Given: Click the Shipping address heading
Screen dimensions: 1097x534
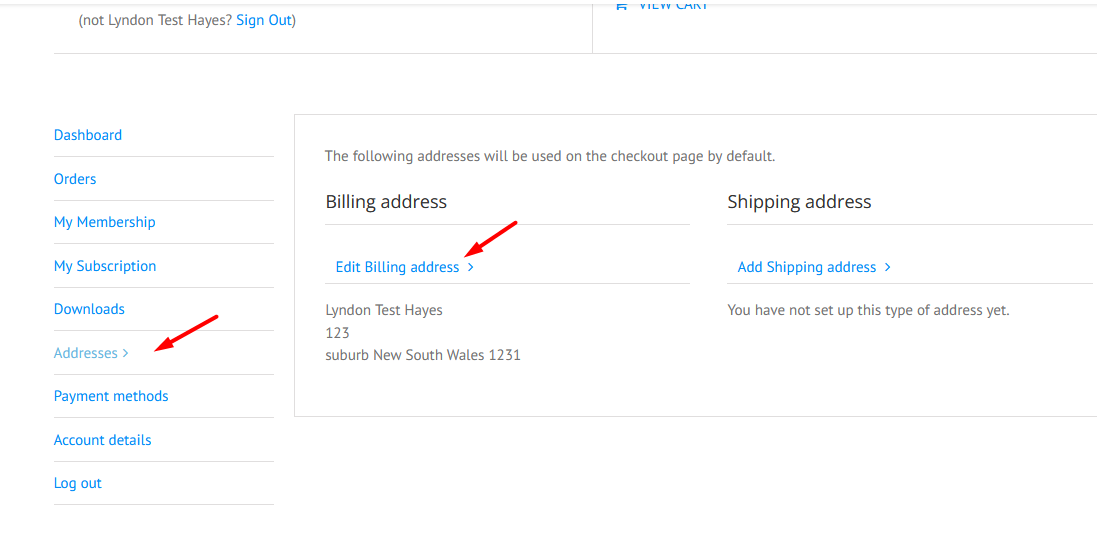Looking at the screenshot, I should (799, 202).
